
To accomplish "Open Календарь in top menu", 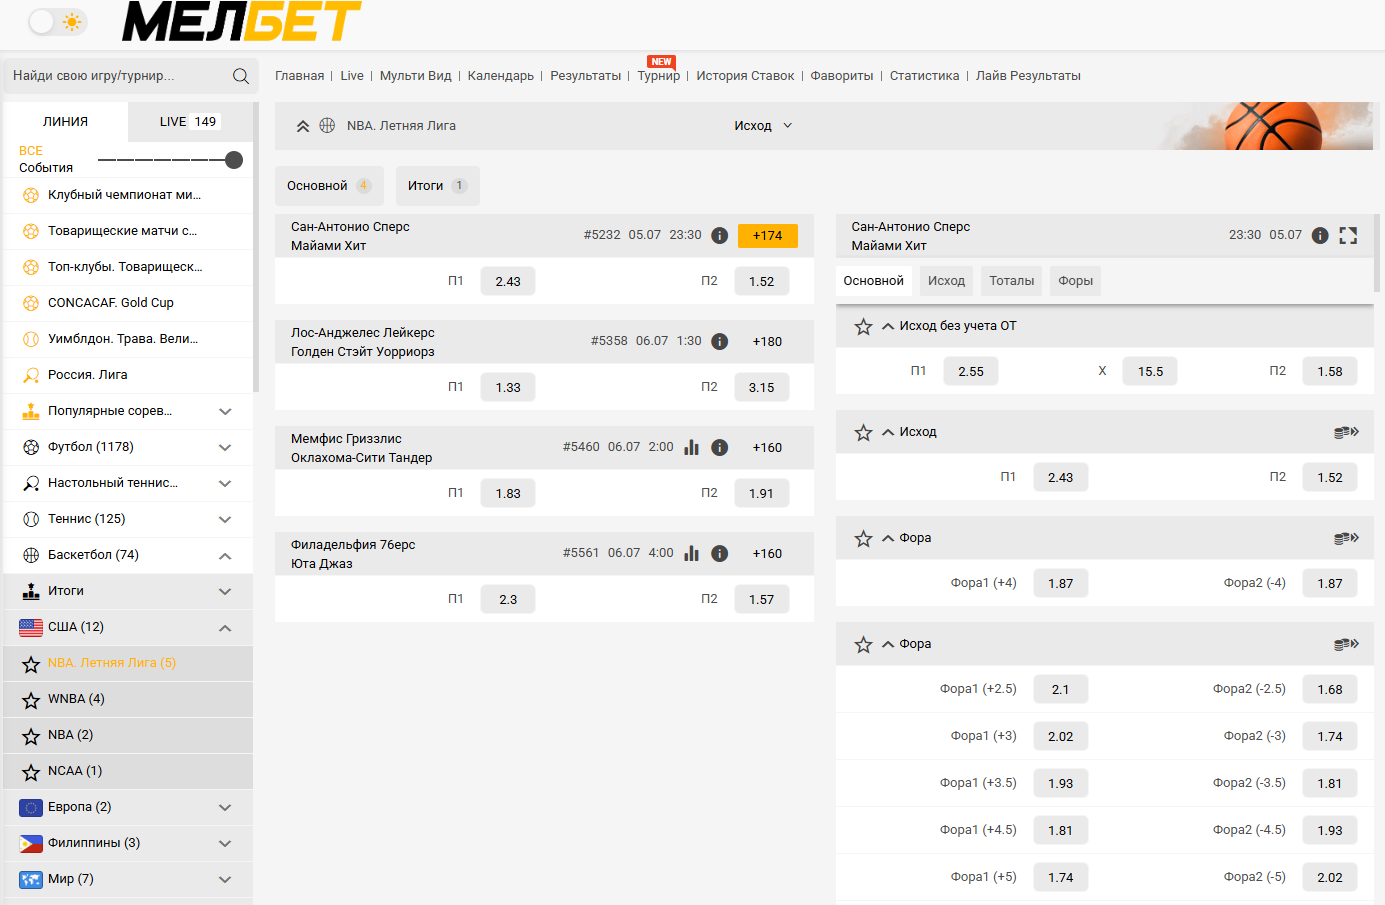I will [501, 76].
